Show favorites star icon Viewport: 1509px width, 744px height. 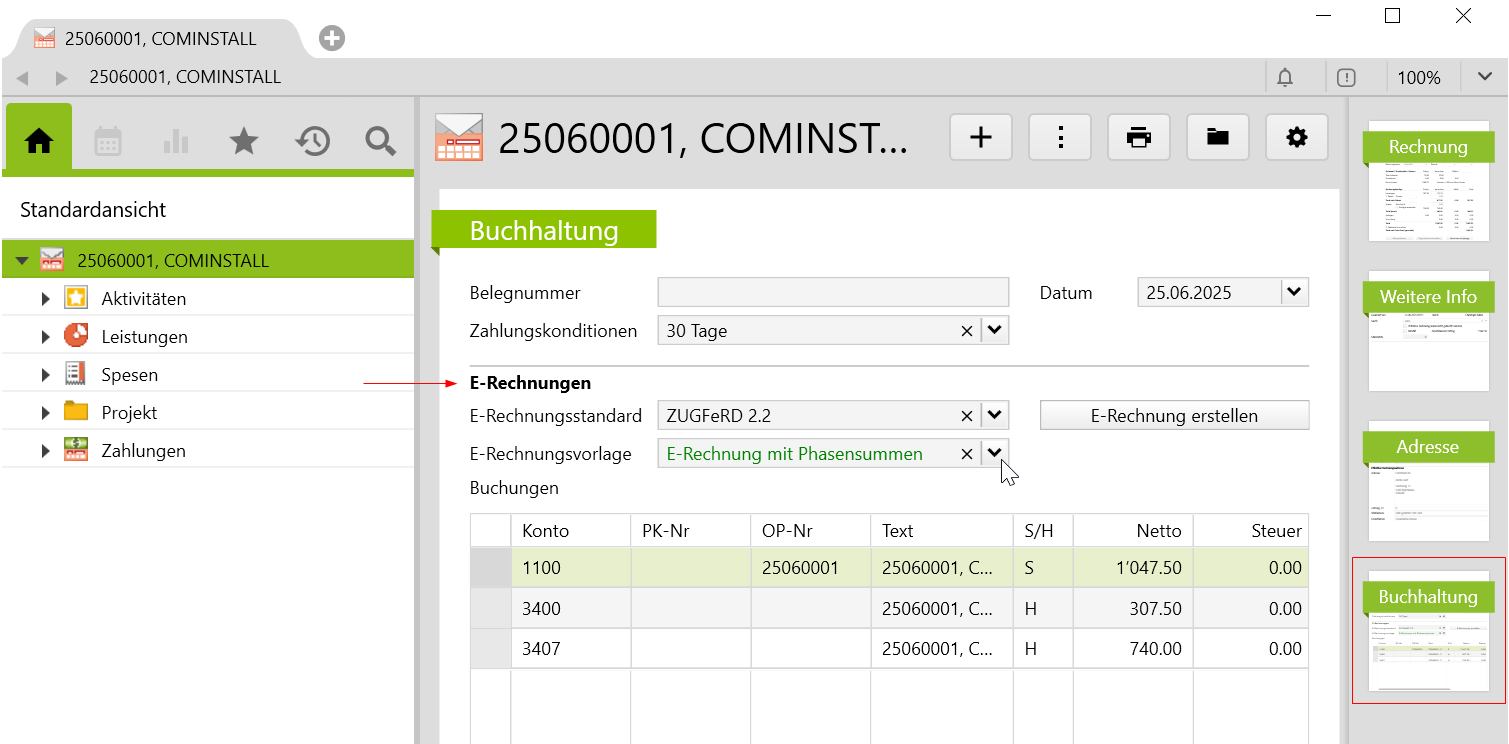[244, 141]
